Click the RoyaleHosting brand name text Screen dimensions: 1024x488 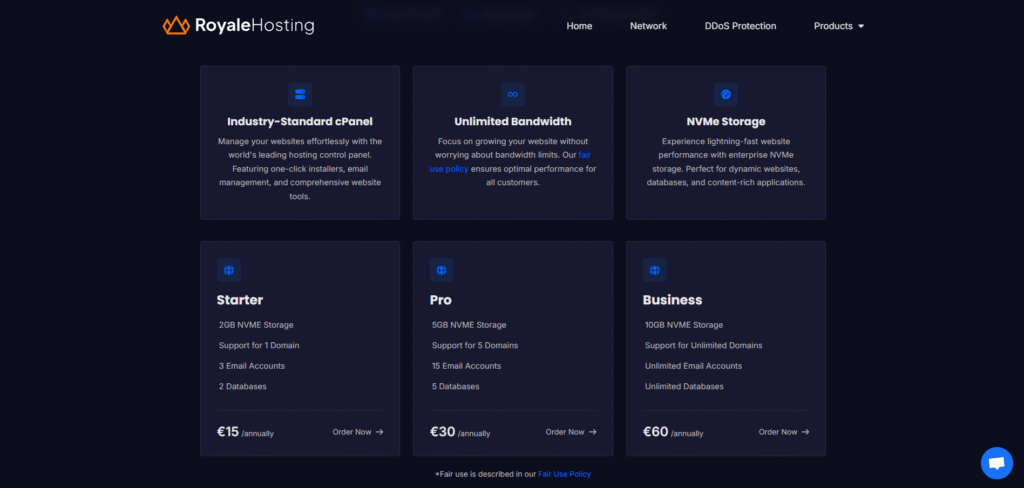(254, 25)
